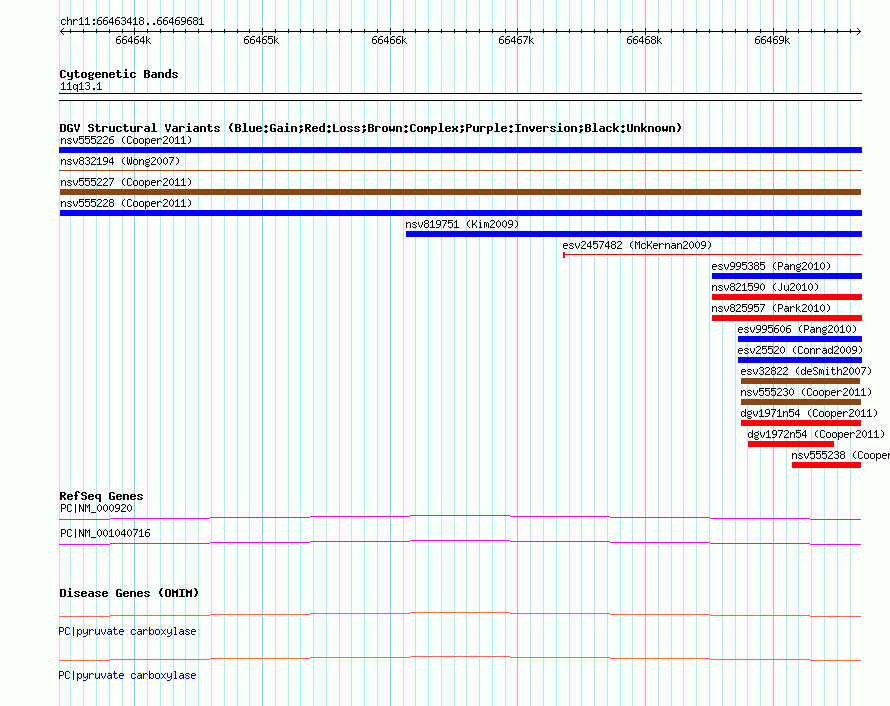Click the left arrow end of the ruler
This screenshot has width=890, height=706.
[x=63, y=31]
